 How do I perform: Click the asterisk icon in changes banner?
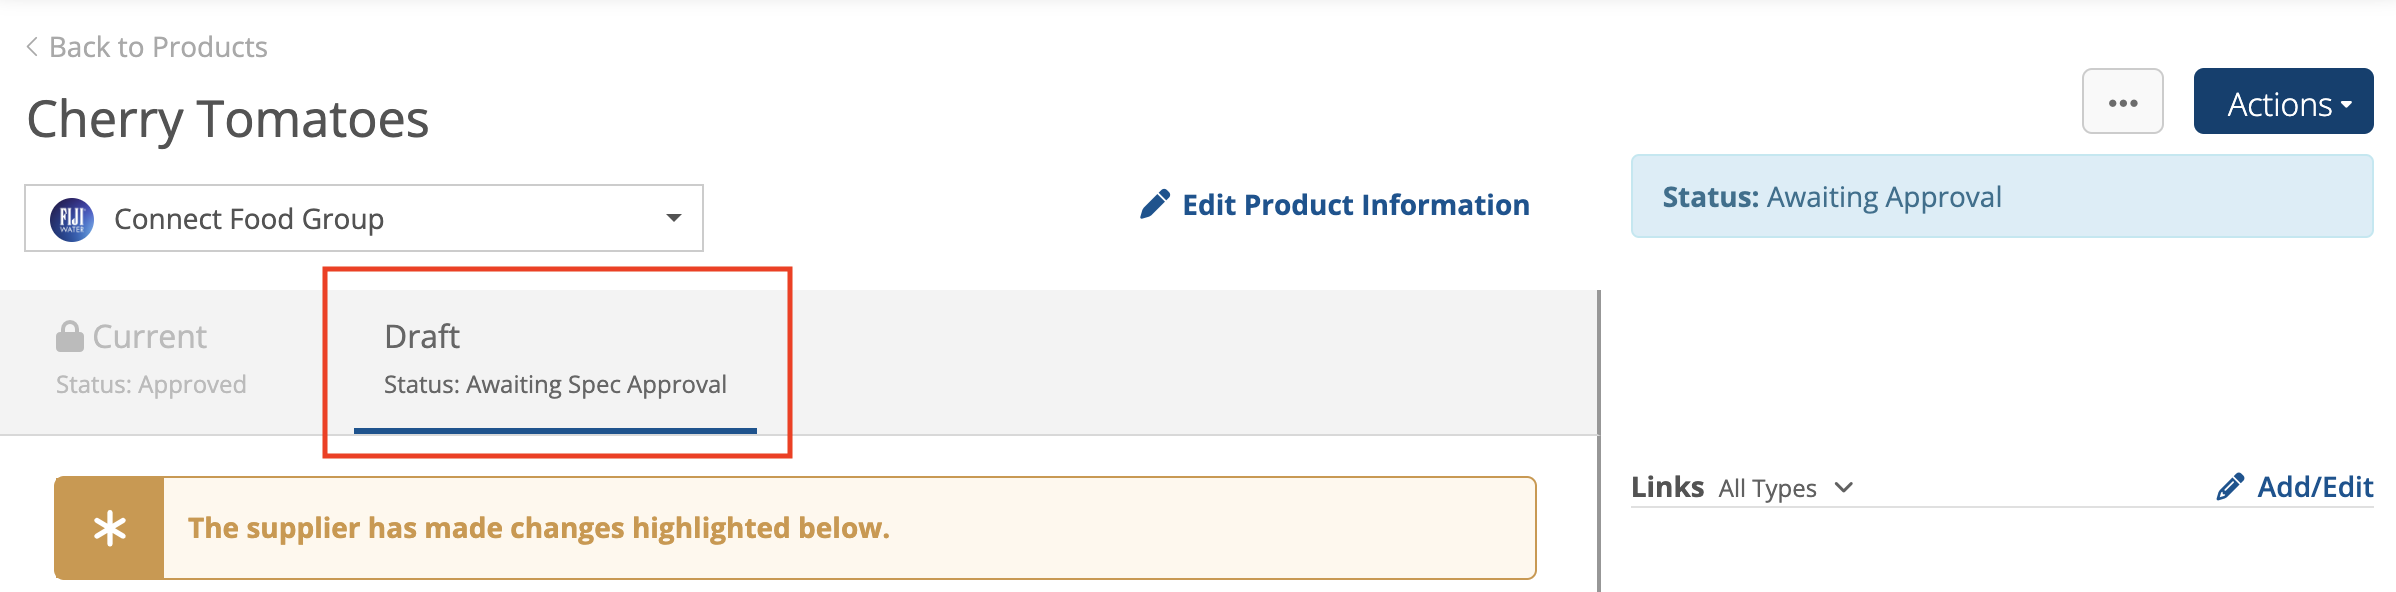tap(110, 528)
